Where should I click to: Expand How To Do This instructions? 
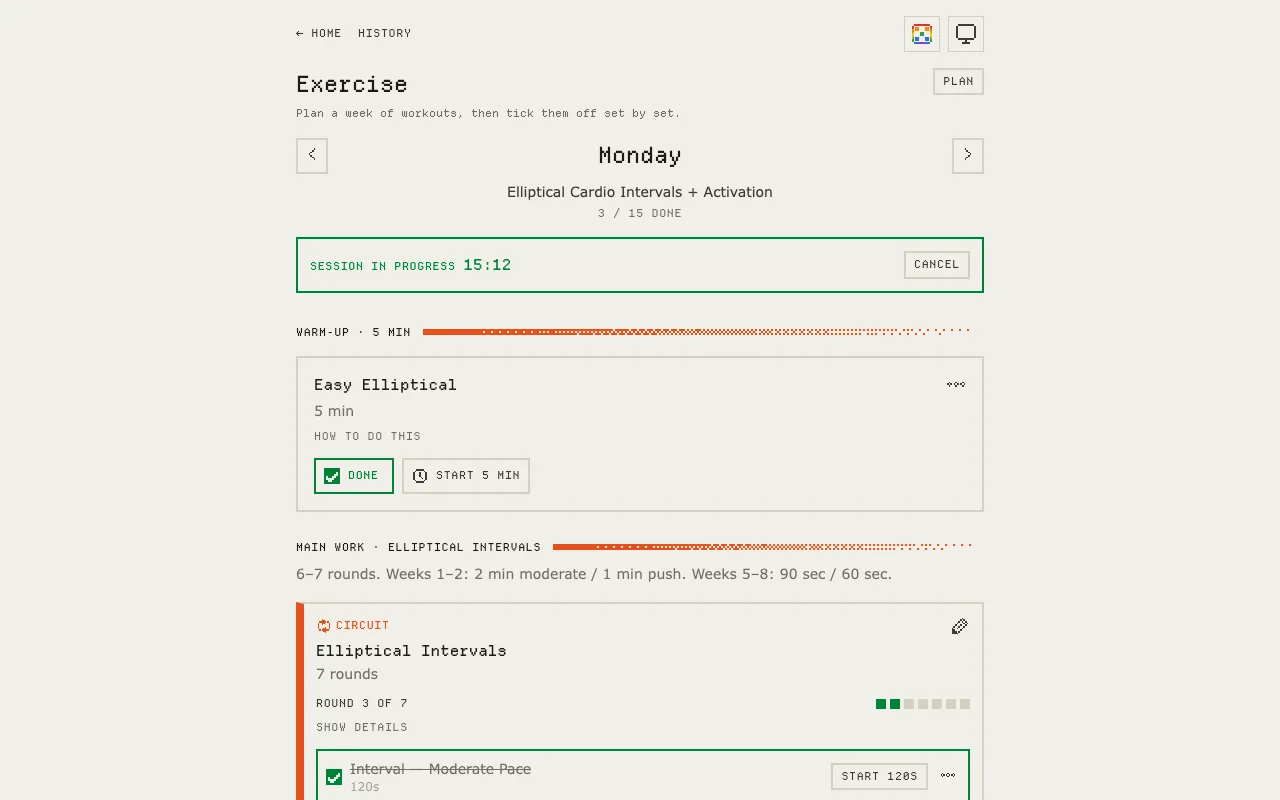point(367,437)
